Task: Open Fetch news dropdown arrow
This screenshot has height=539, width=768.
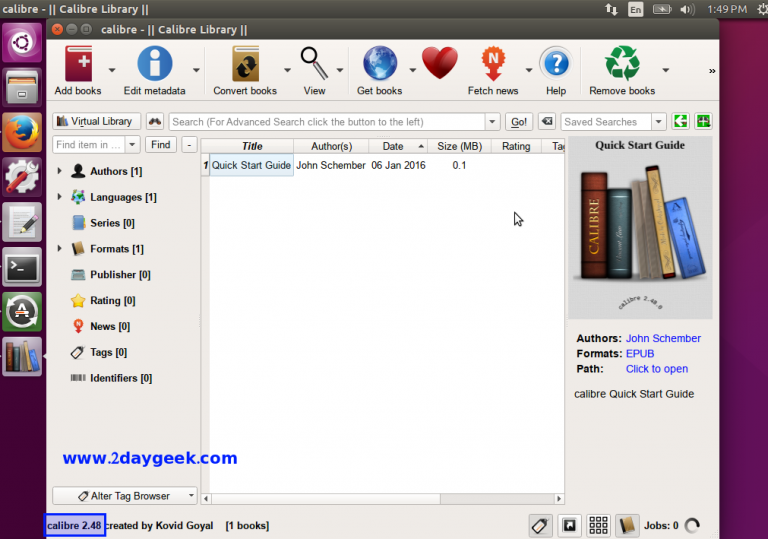Action: click(528, 70)
